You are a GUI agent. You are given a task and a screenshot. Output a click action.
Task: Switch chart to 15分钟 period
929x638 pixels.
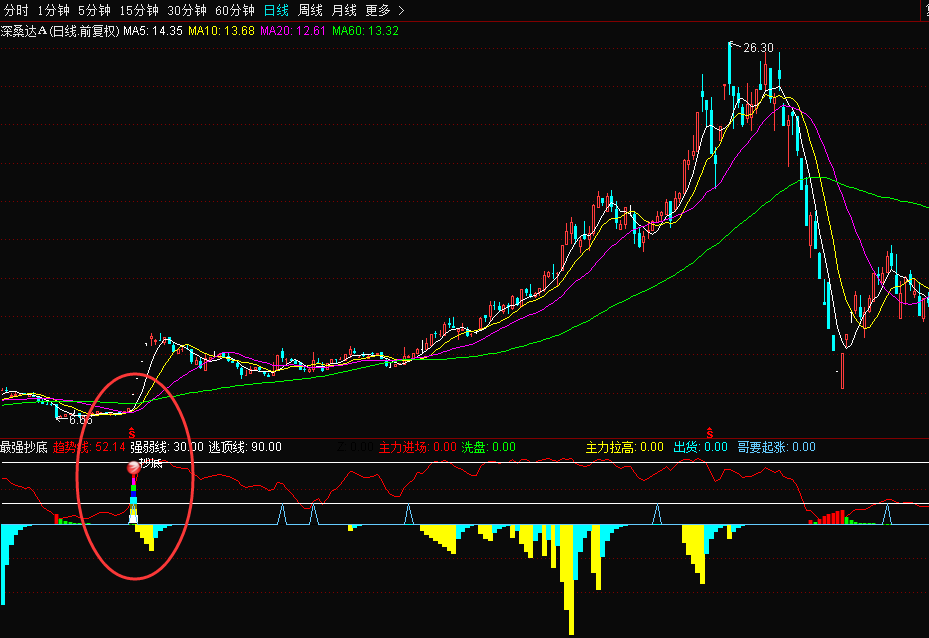pos(138,11)
